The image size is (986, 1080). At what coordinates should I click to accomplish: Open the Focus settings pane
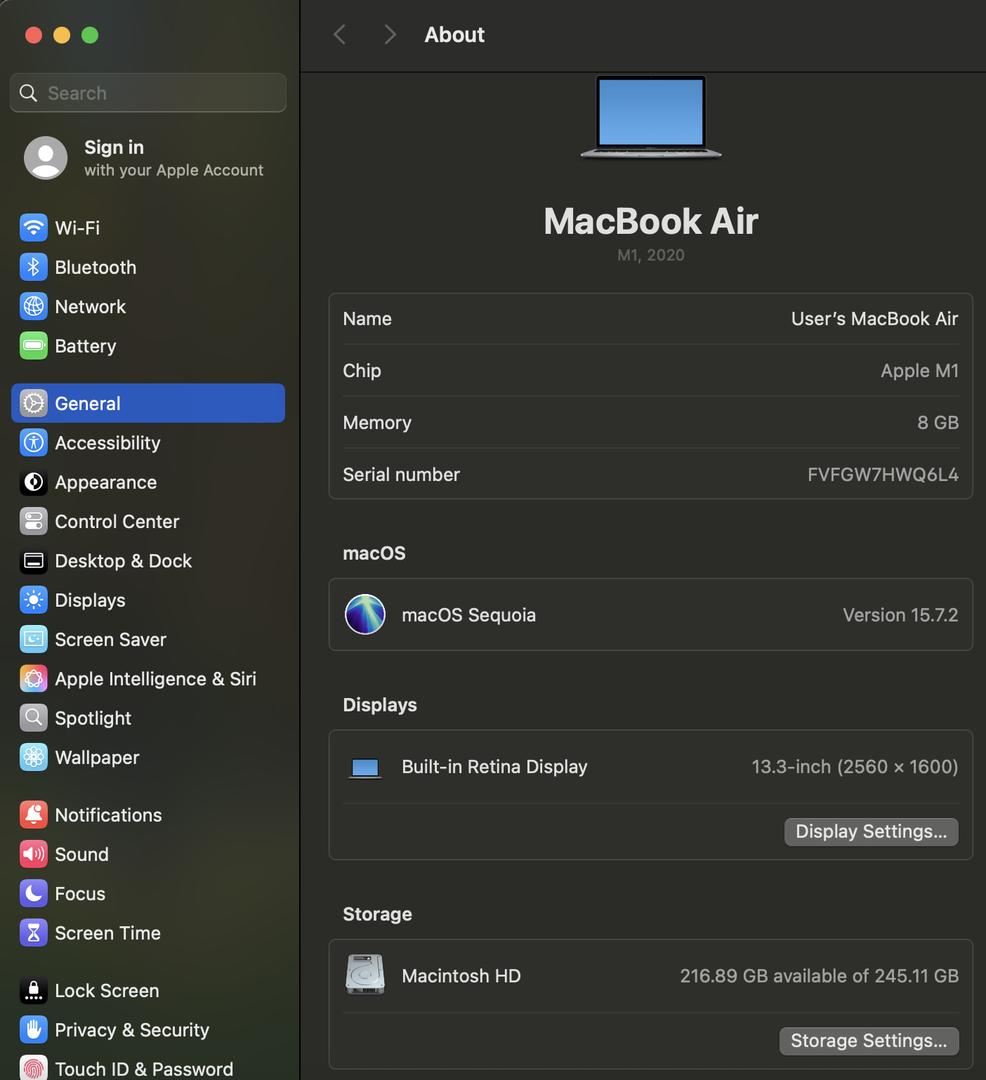tap(80, 894)
